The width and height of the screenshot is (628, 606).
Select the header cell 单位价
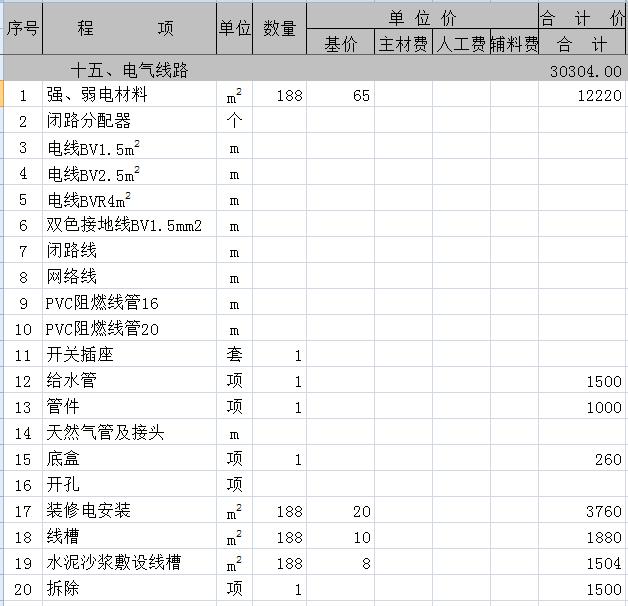pyautogui.click(x=422, y=16)
